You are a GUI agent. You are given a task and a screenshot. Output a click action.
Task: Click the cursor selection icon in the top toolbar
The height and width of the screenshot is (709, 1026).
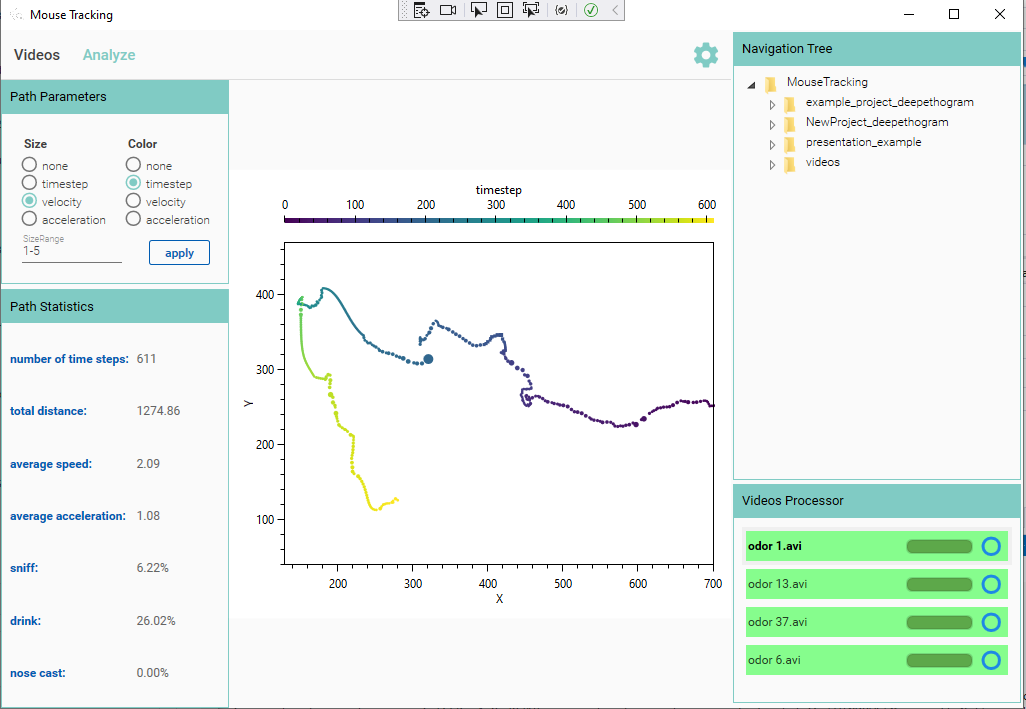pos(478,9)
